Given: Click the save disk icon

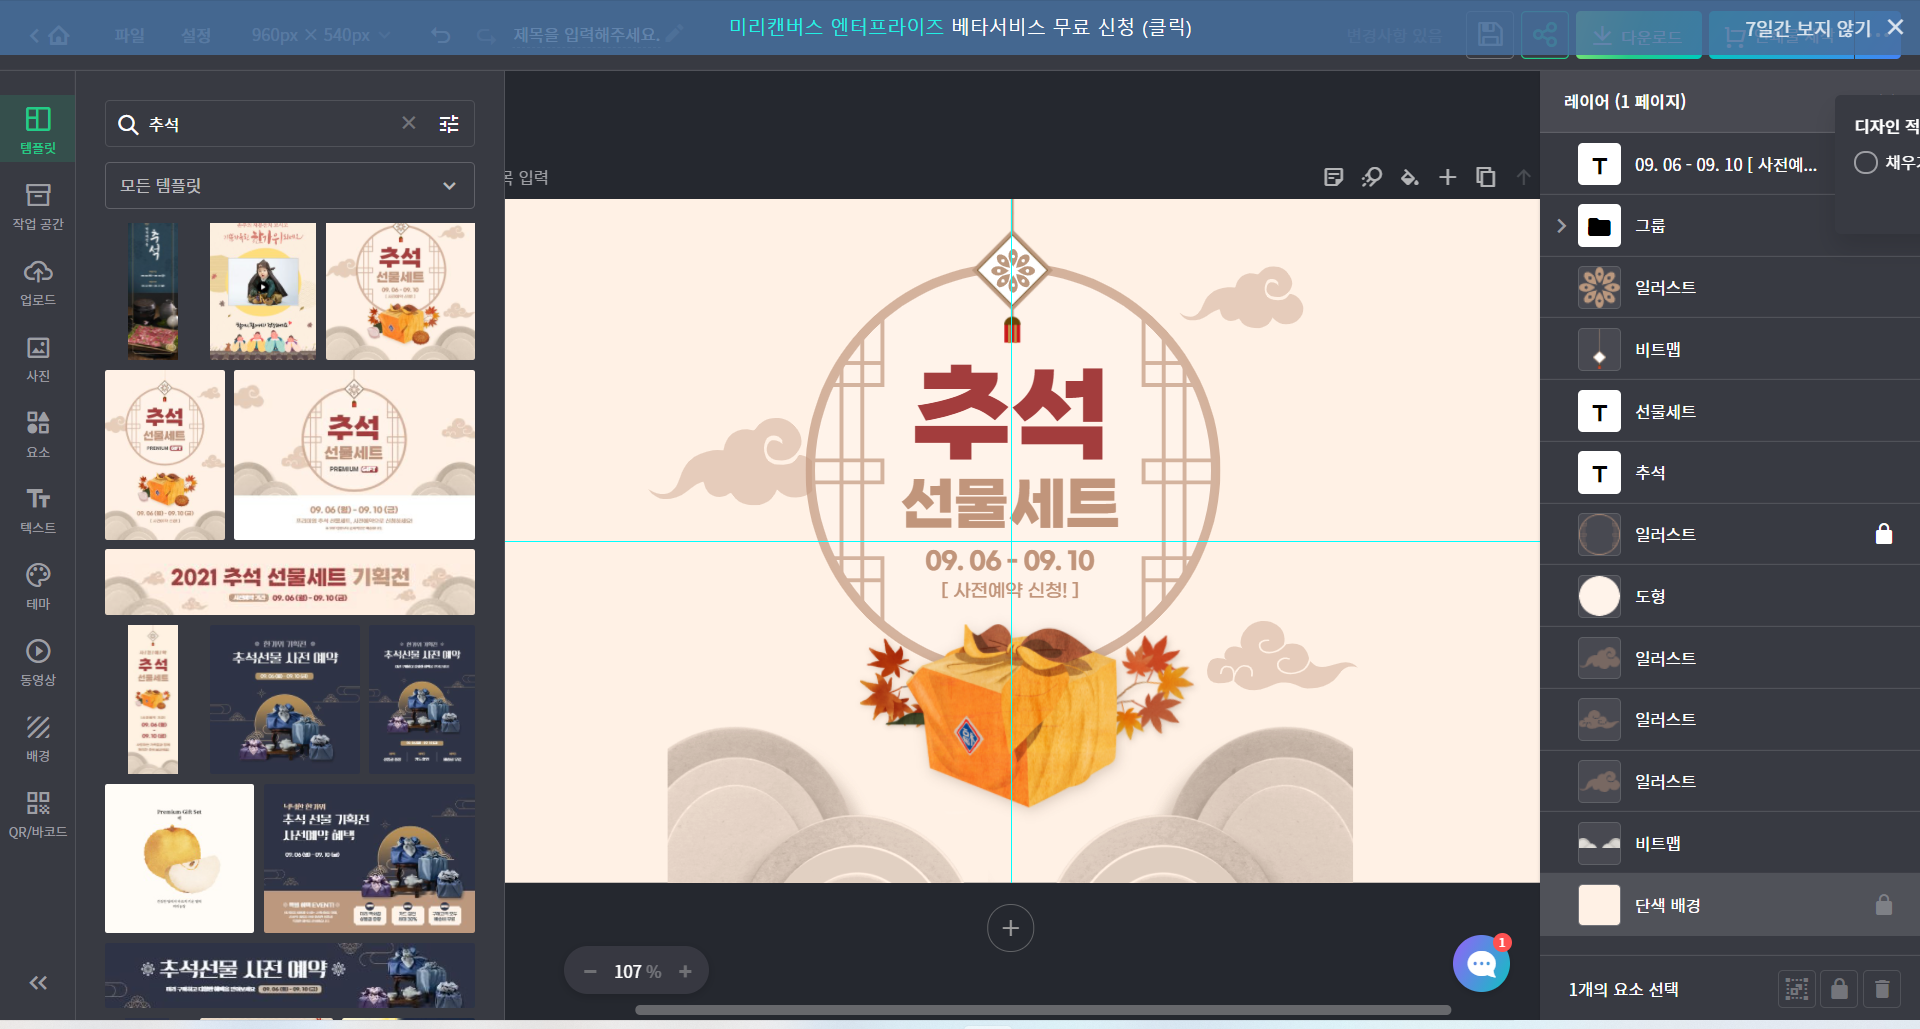Looking at the screenshot, I should pos(1490,35).
